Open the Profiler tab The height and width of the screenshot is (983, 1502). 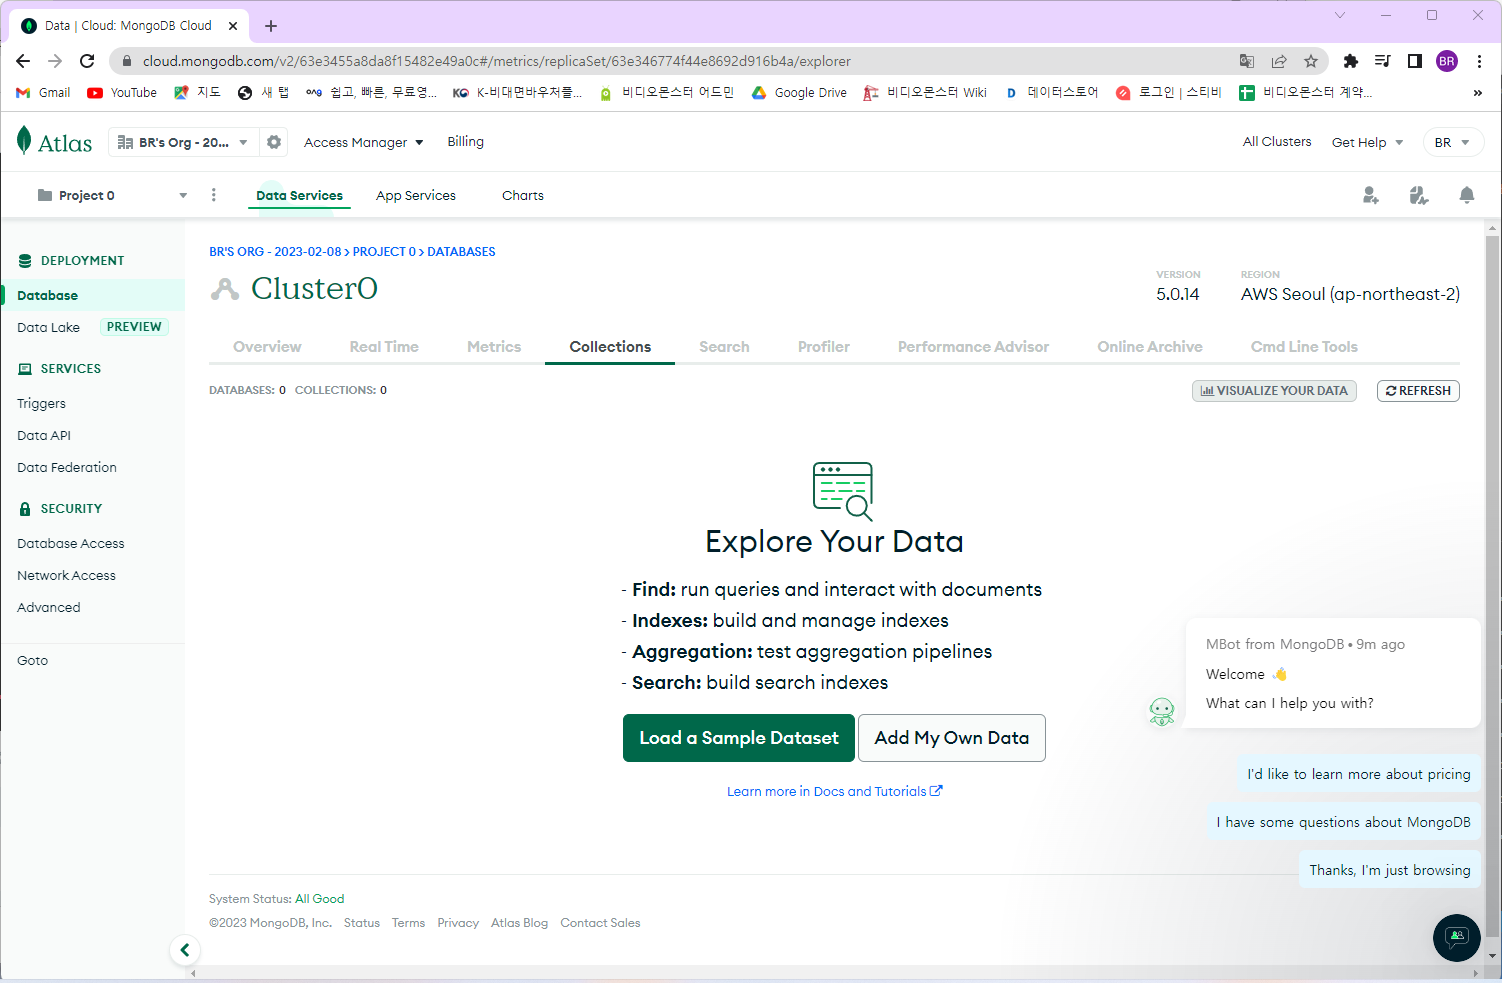824,347
